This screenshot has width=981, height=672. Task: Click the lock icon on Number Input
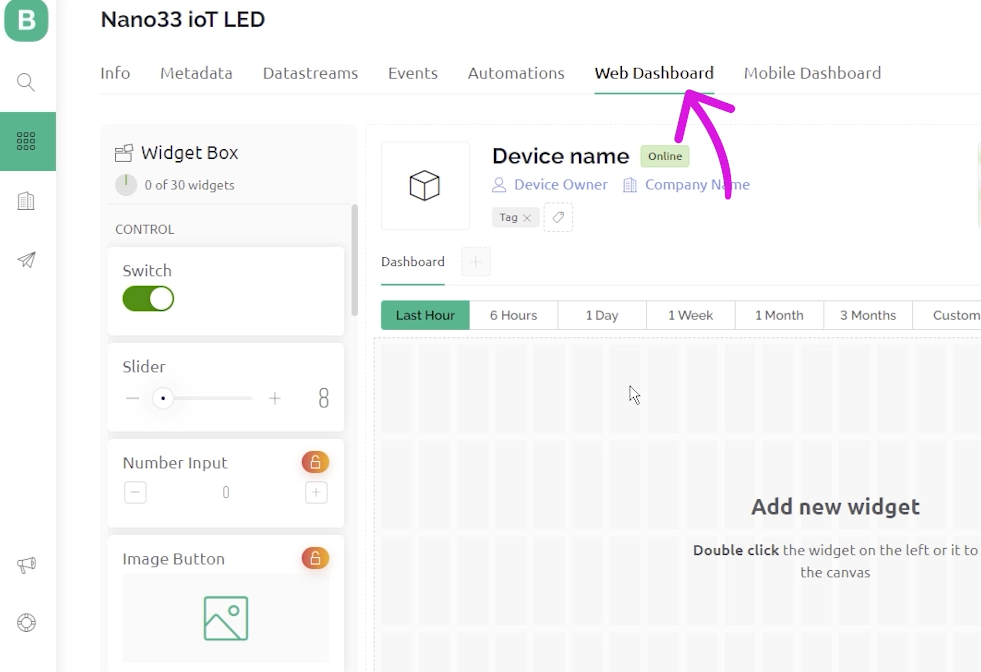(315, 462)
